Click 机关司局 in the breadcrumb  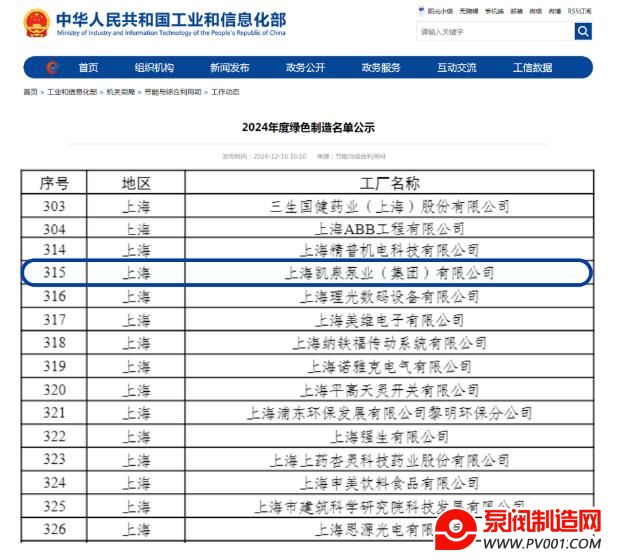pyautogui.click(x=121, y=92)
